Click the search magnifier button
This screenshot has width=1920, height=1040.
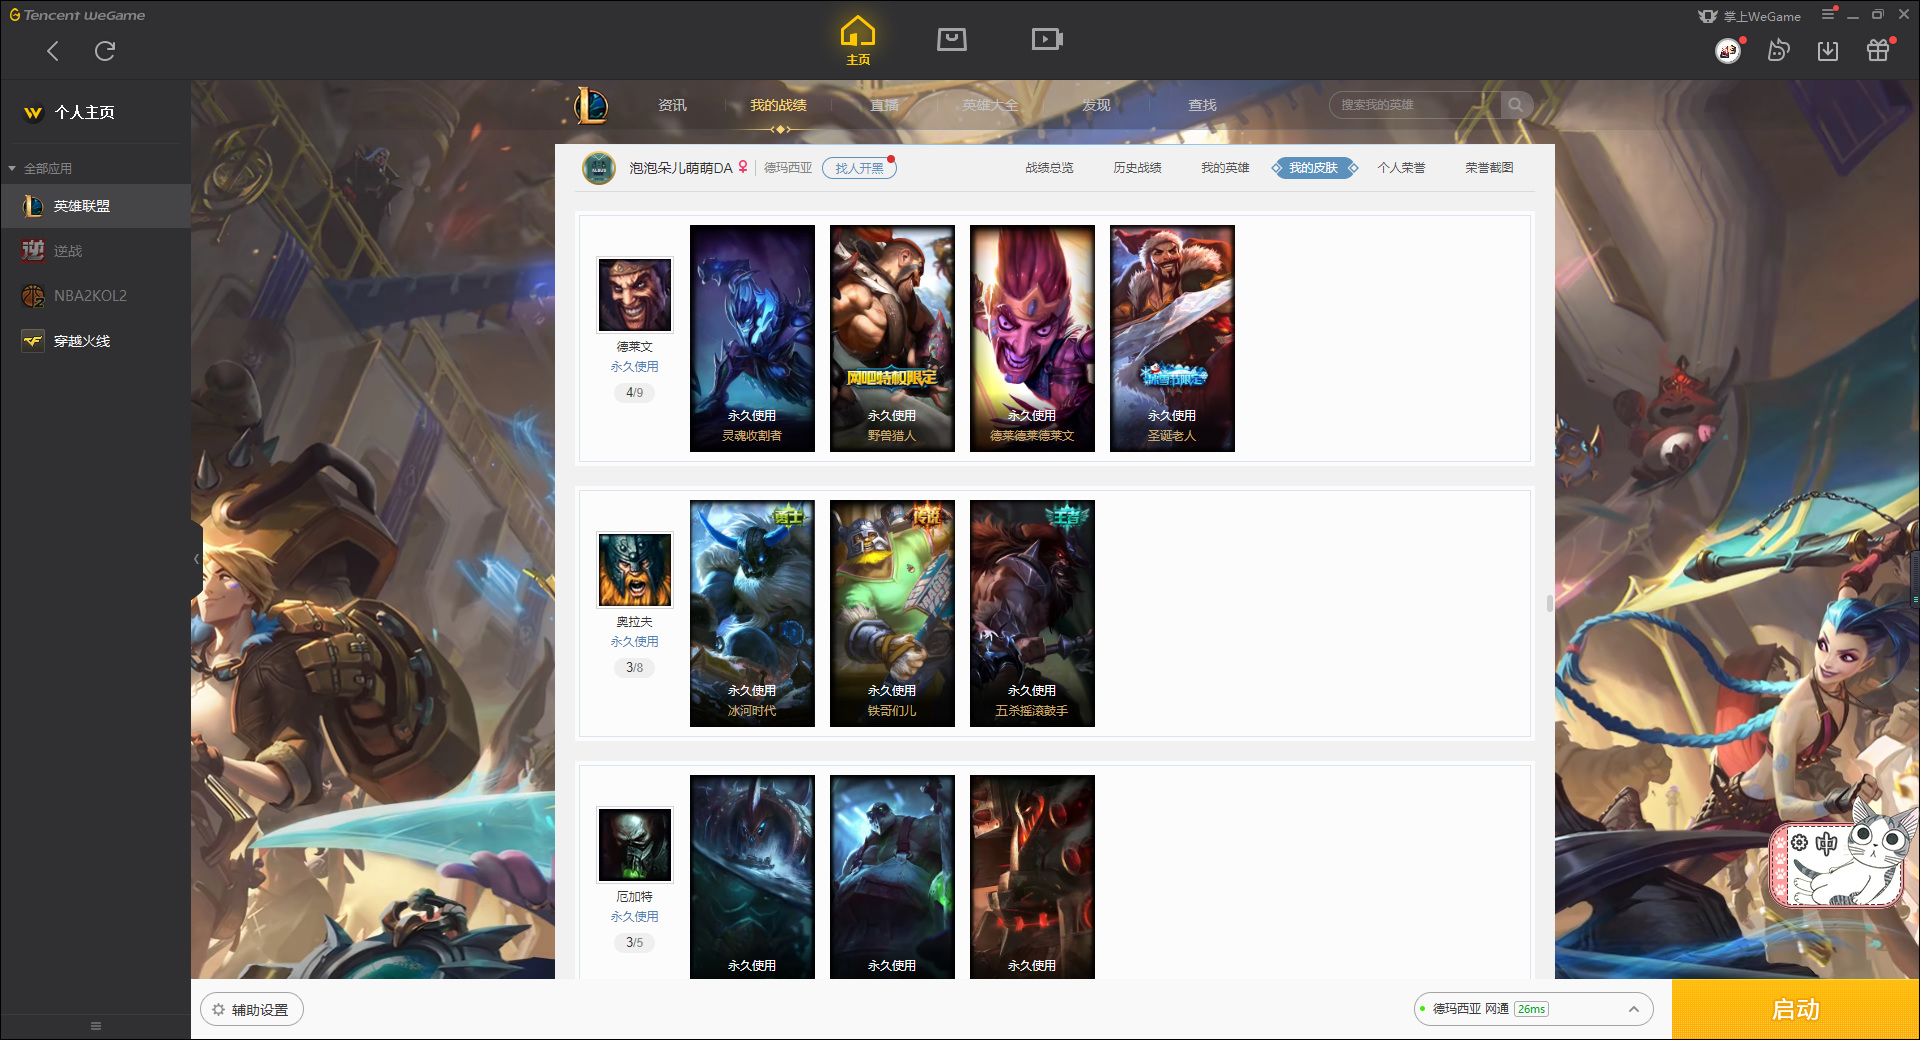tap(1516, 105)
